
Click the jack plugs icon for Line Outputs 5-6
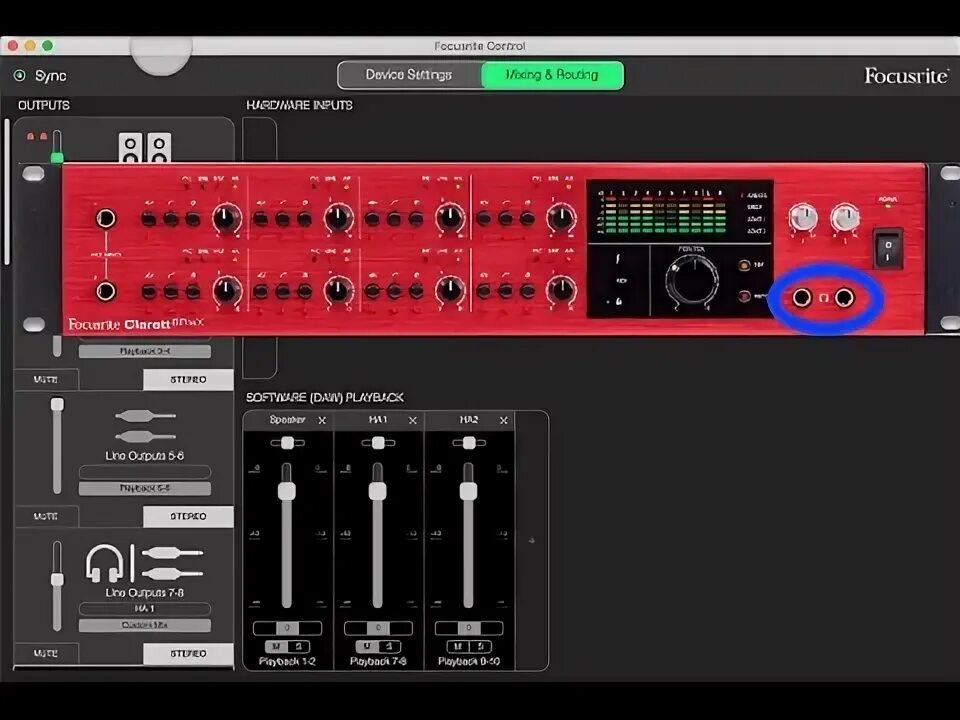(x=145, y=426)
